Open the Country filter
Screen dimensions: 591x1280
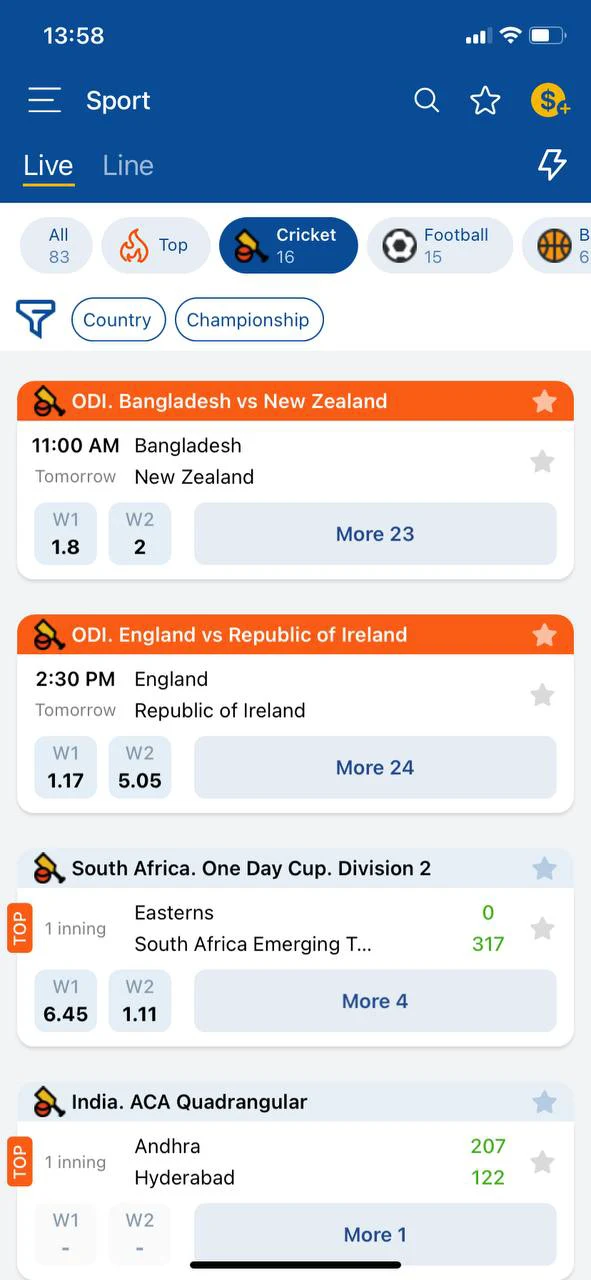click(x=118, y=320)
